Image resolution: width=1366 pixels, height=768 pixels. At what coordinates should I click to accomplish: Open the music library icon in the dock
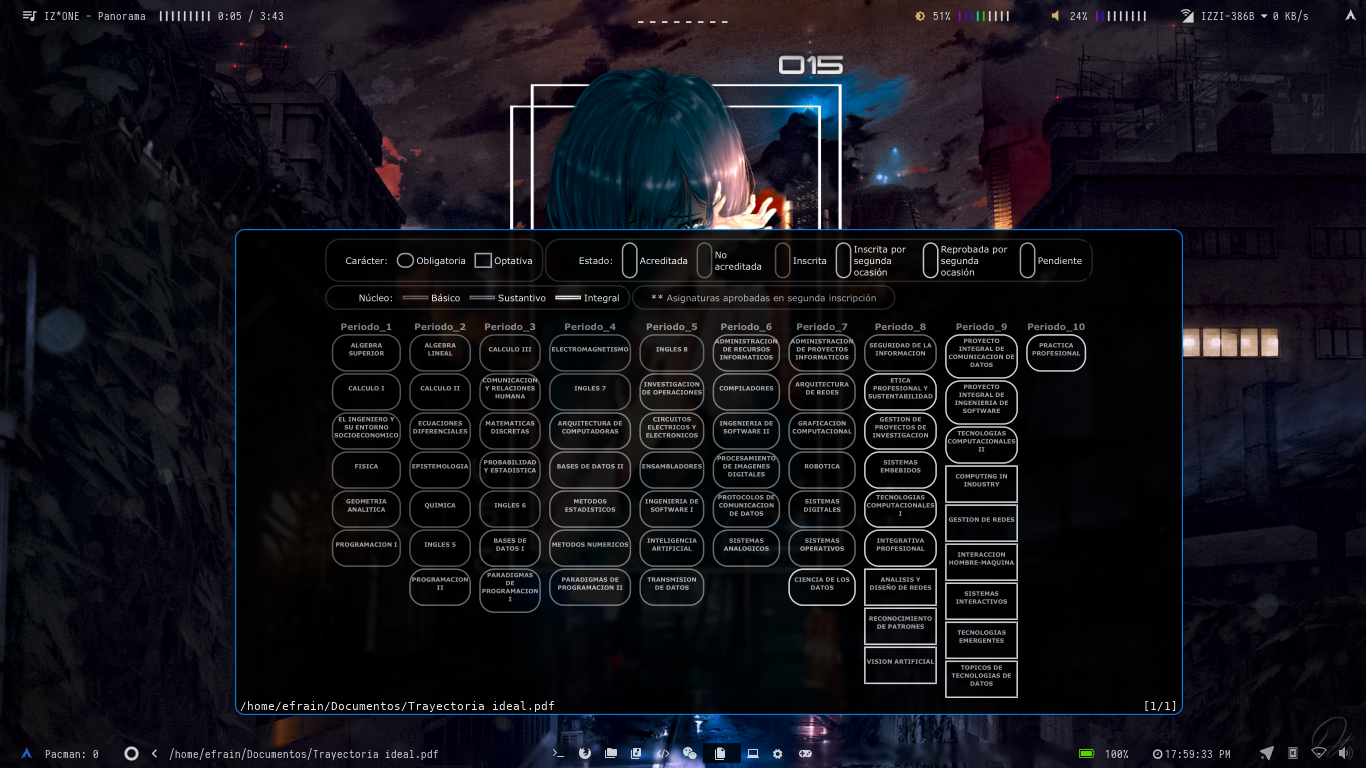pos(636,753)
